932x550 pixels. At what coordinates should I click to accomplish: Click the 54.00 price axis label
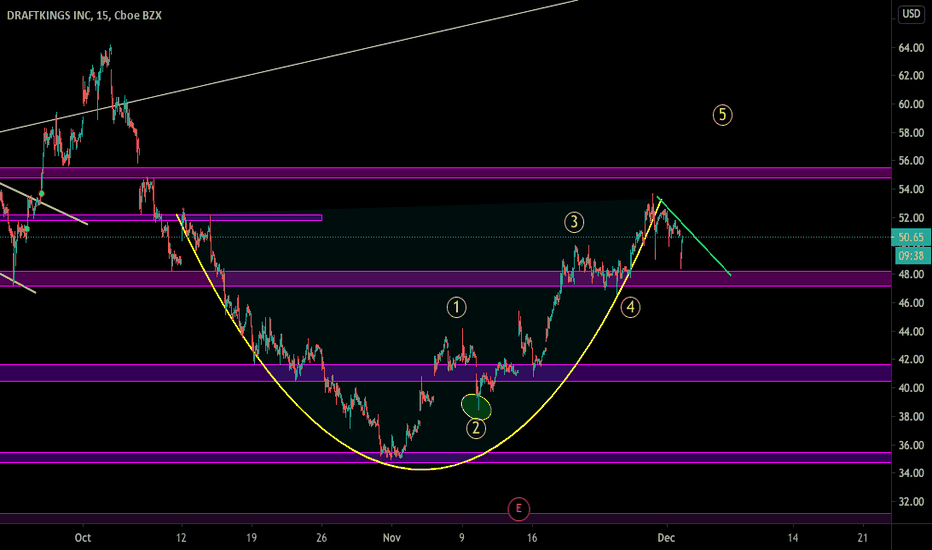pyautogui.click(x=911, y=189)
